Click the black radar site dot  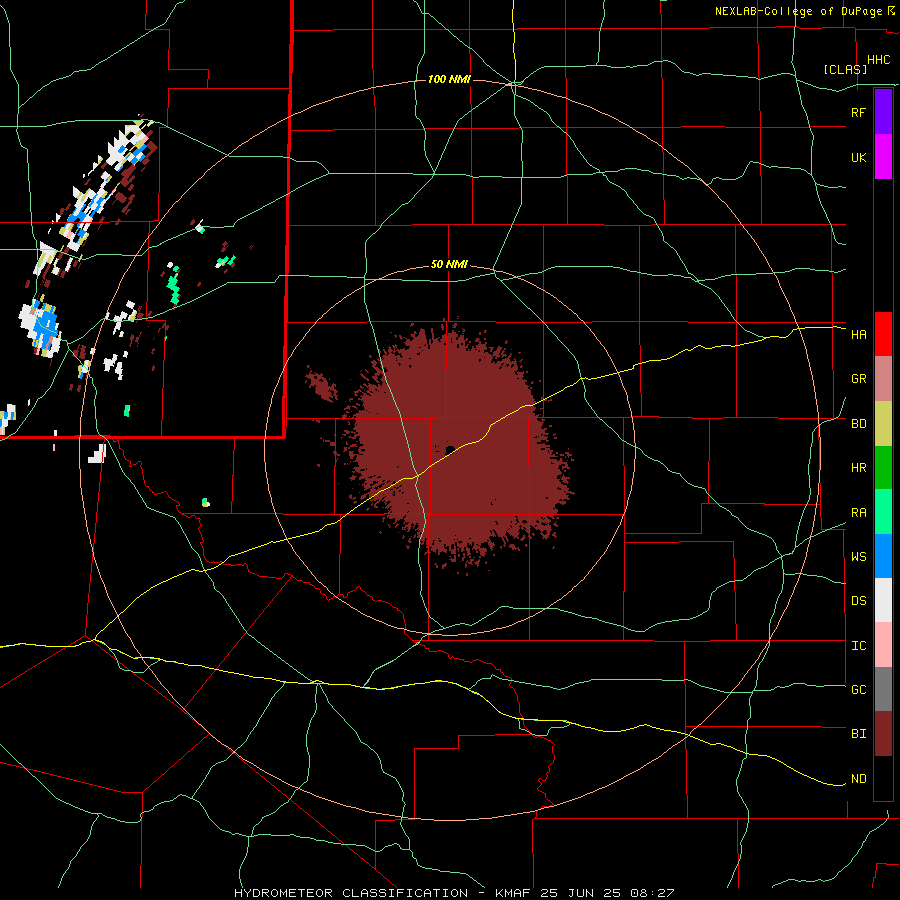pyautogui.click(x=450, y=450)
